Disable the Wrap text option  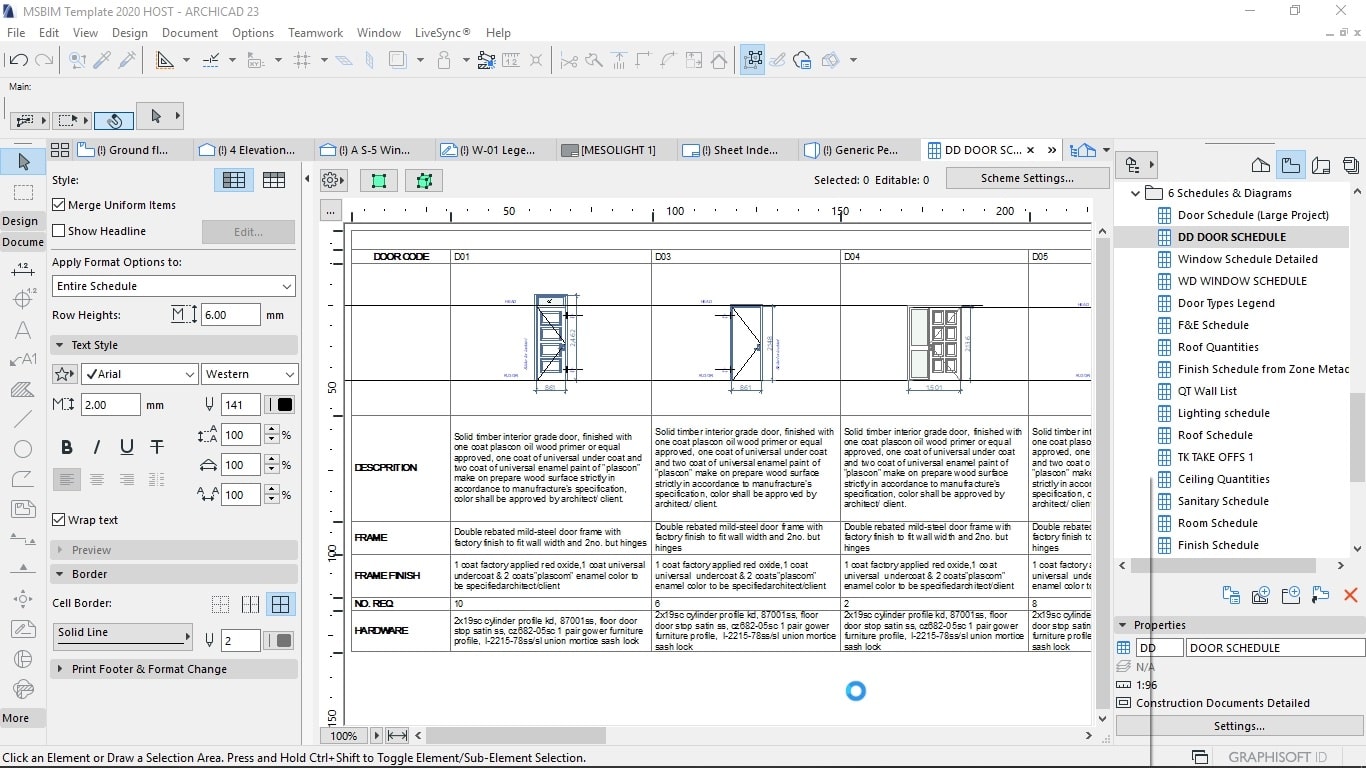pos(57,518)
